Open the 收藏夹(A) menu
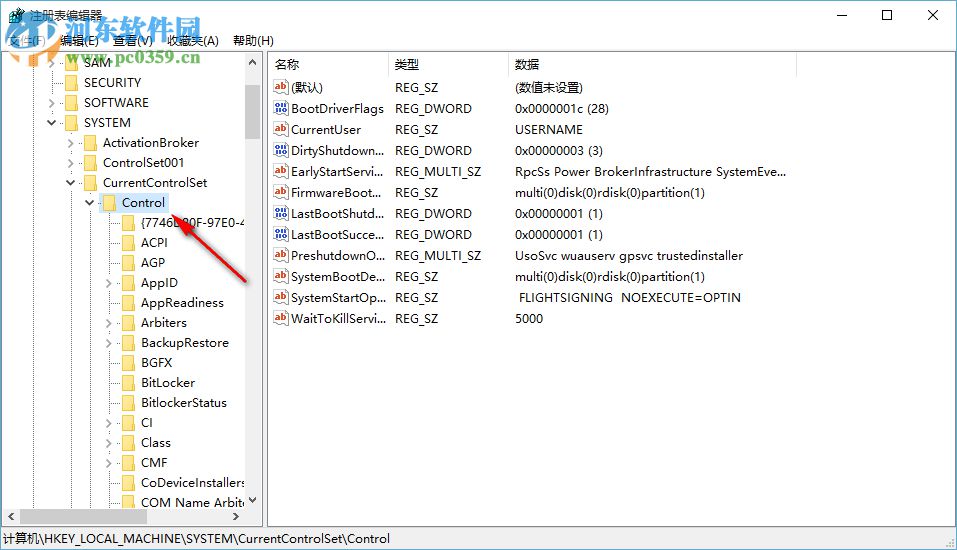 click(193, 41)
